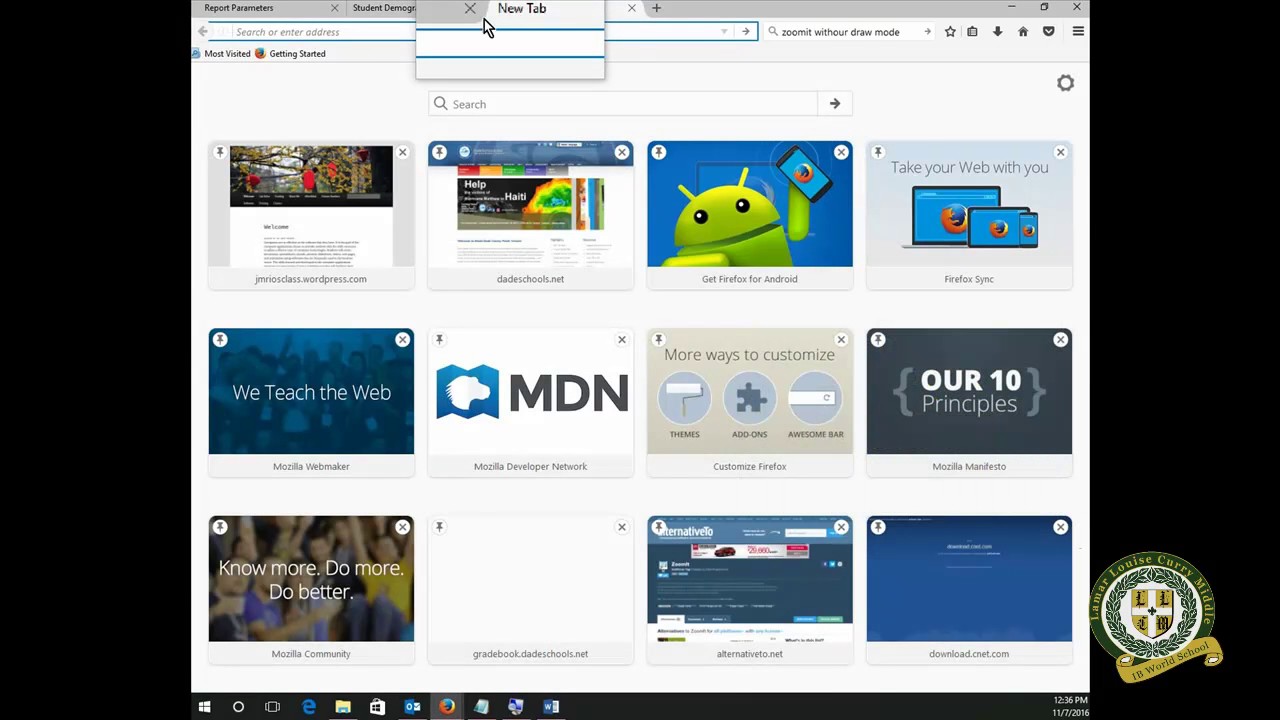Bookmark this page with the star icon
This screenshot has height=720, width=1280.
click(x=950, y=32)
